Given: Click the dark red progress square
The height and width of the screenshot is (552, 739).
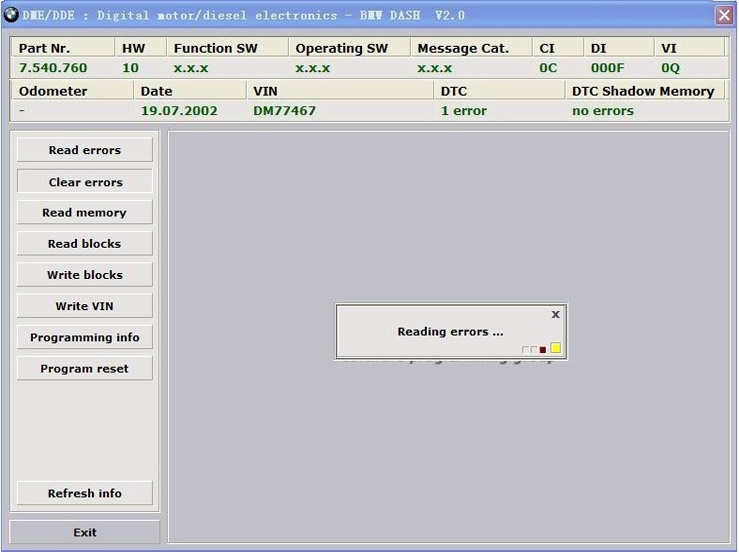Looking at the screenshot, I should coord(542,350).
